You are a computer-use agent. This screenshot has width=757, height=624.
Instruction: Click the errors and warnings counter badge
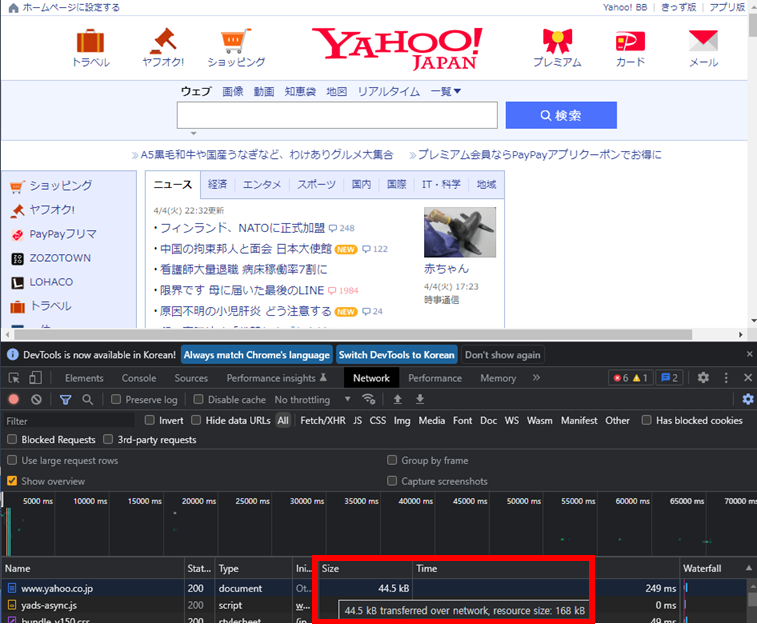630,378
